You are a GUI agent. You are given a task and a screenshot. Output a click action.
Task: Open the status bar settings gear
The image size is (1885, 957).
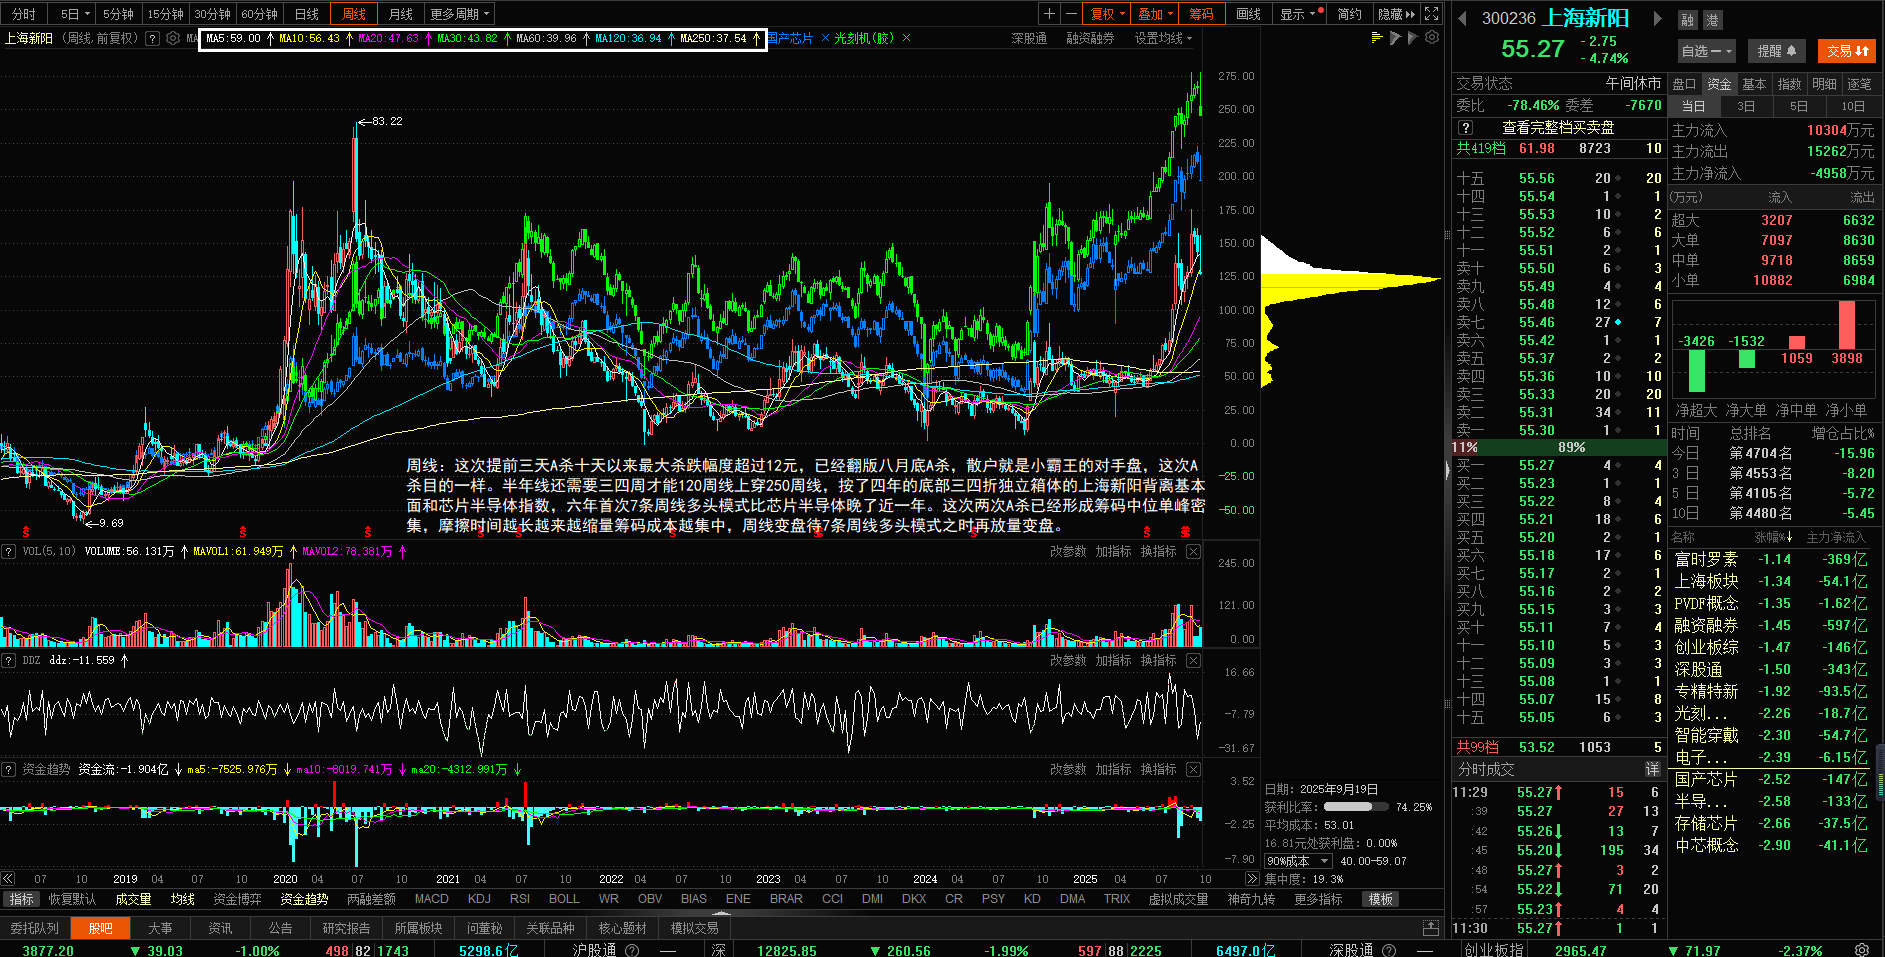(x=1862, y=950)
